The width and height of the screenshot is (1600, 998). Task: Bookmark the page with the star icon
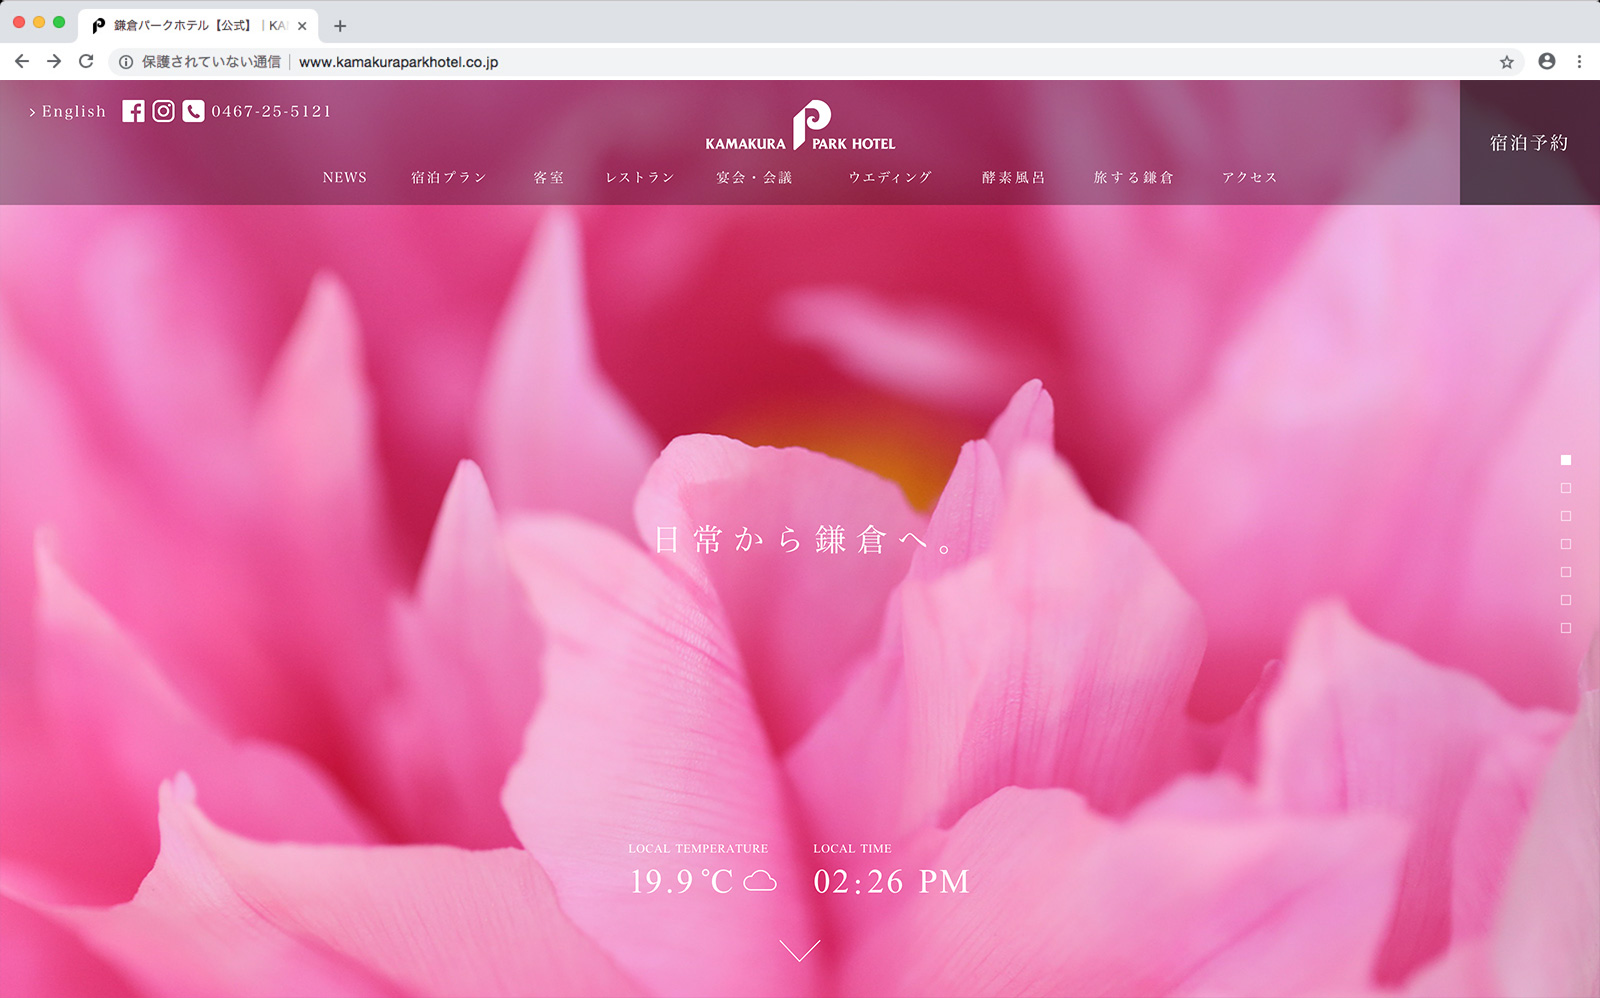tap(1507, 62)
